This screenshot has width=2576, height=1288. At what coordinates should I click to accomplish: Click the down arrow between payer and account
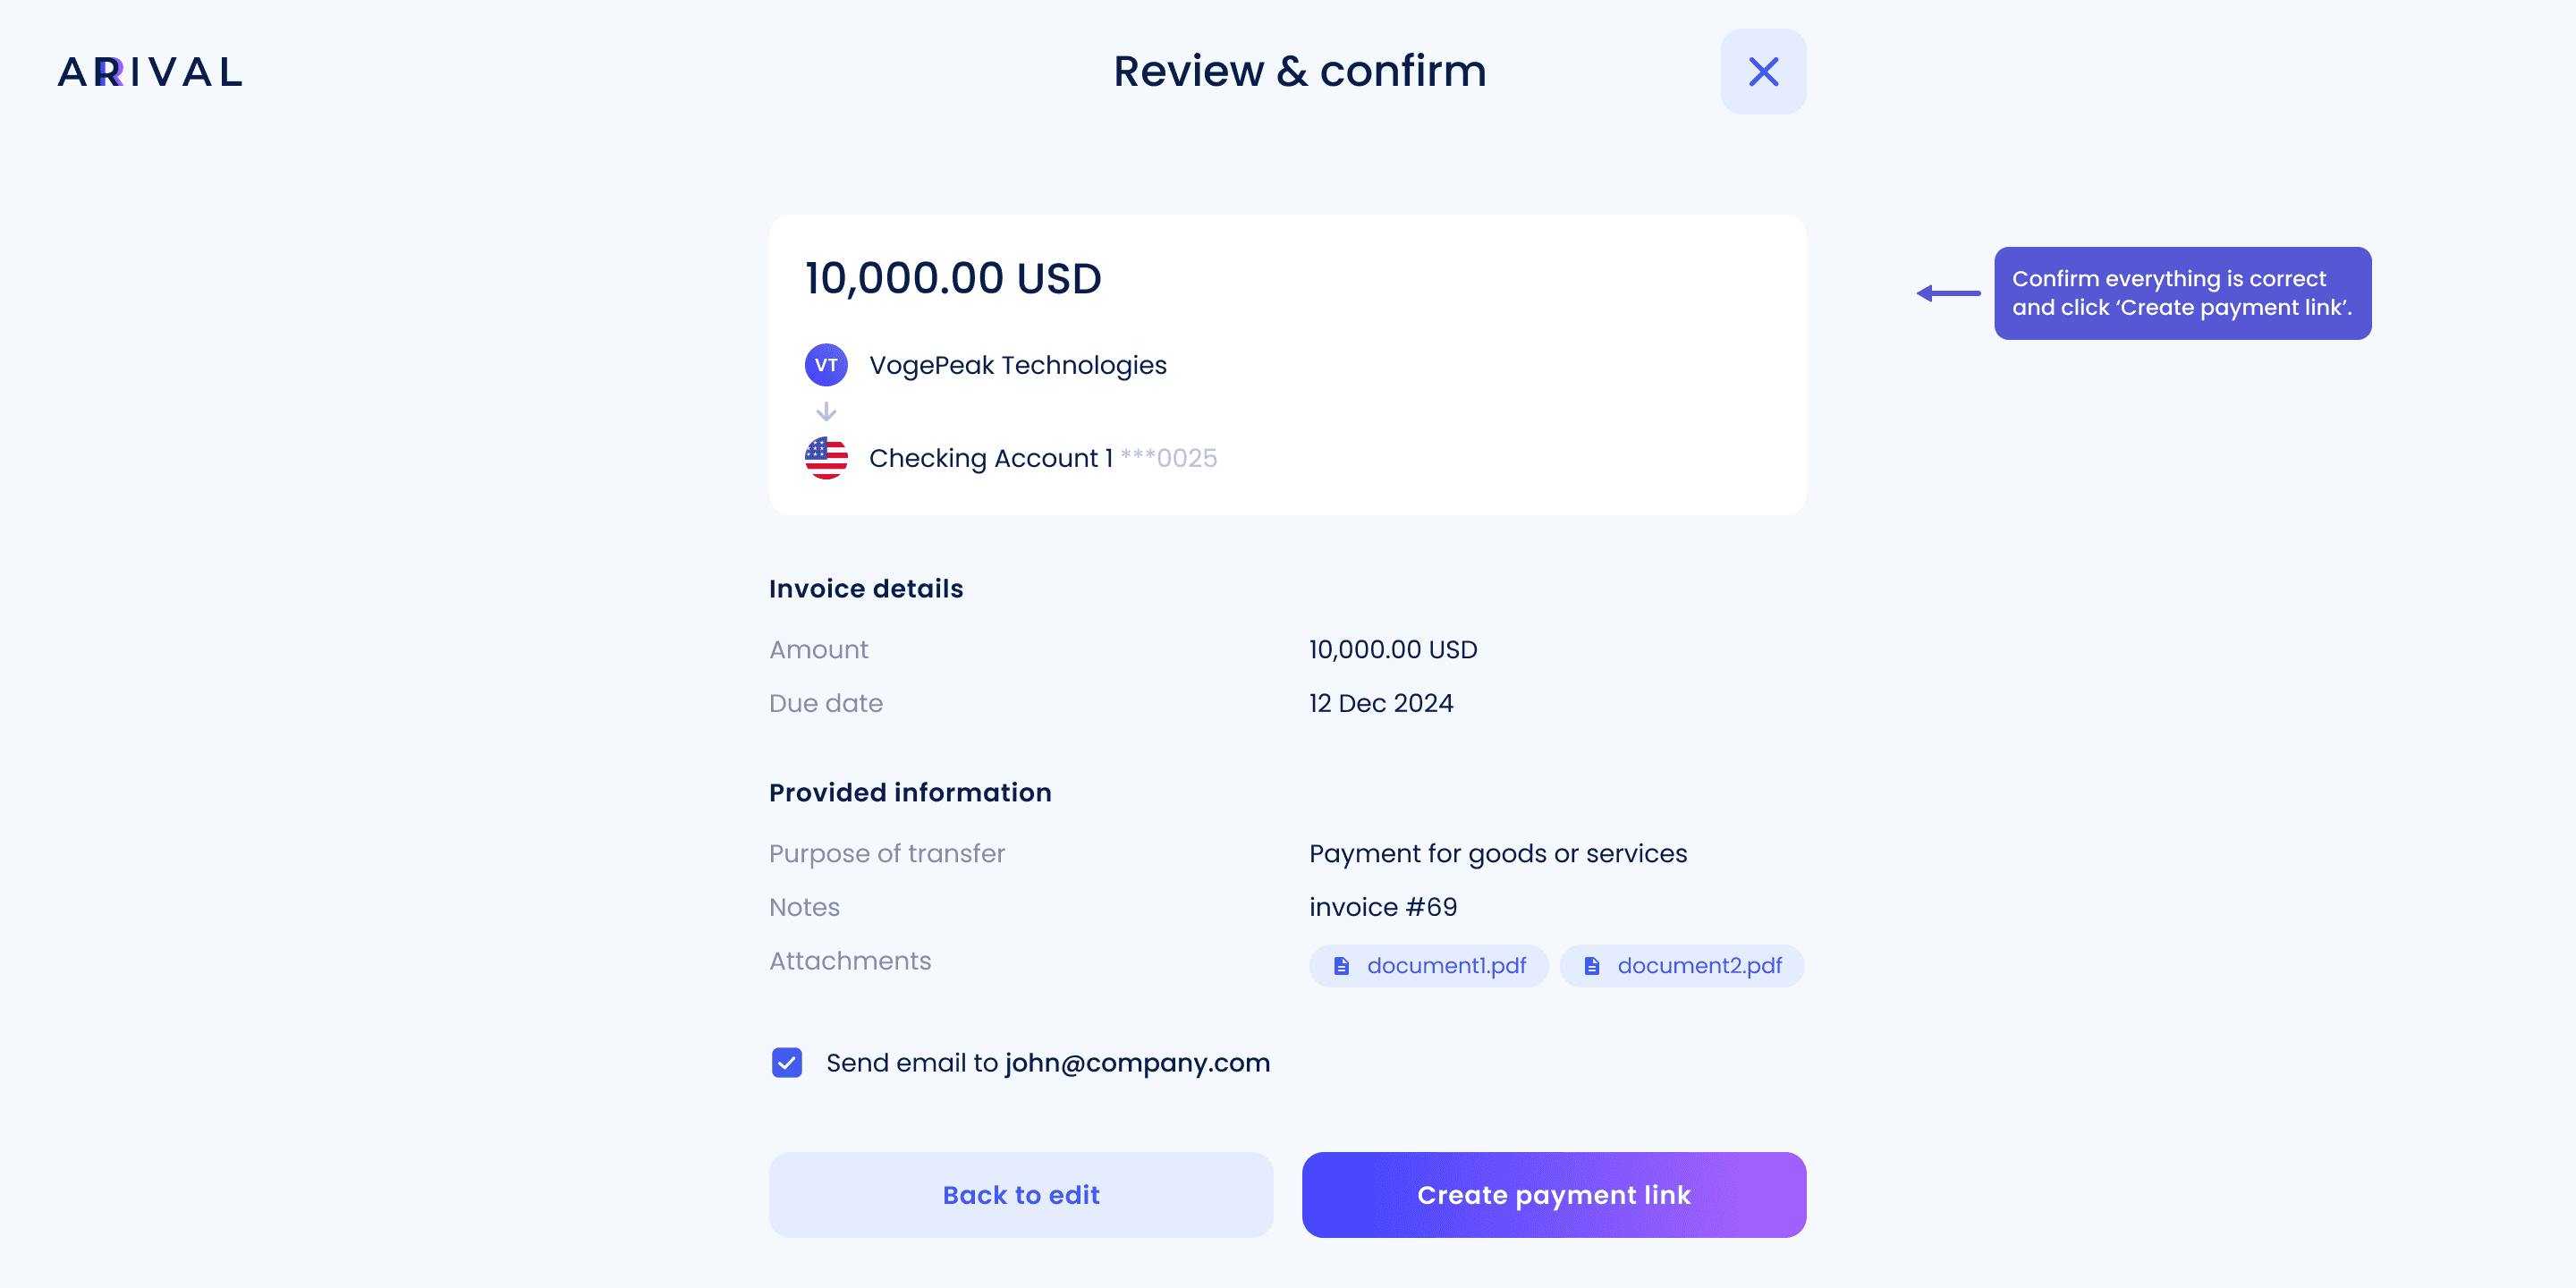[826, 411]
